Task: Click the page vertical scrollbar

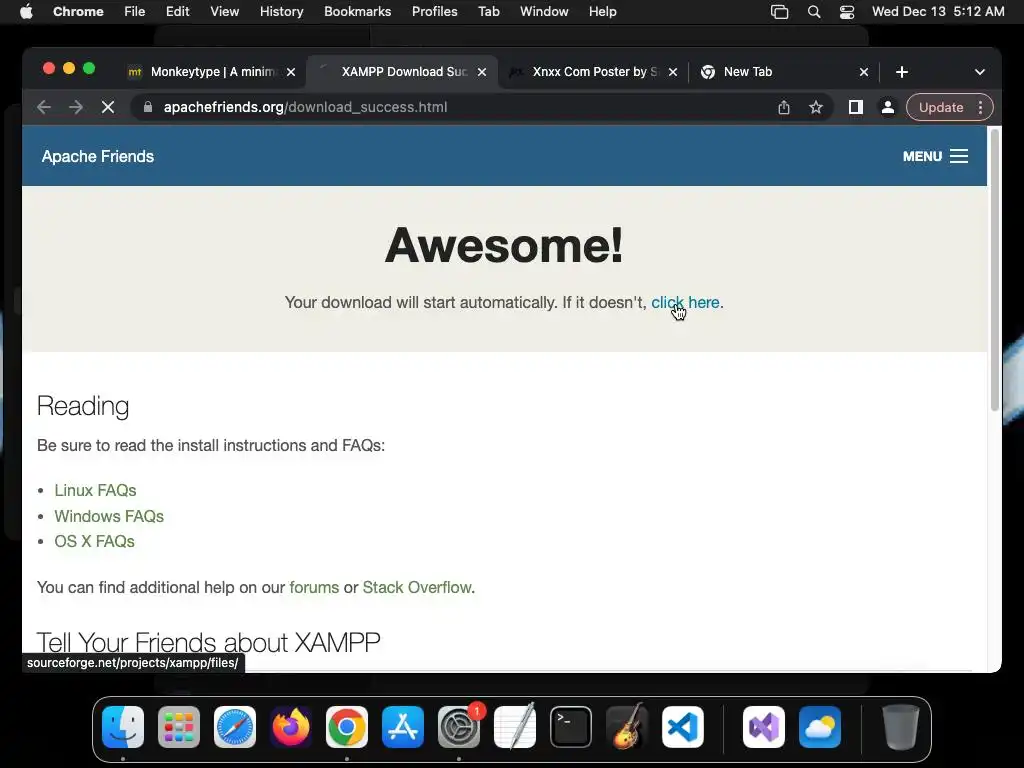Action: point(995,269)
